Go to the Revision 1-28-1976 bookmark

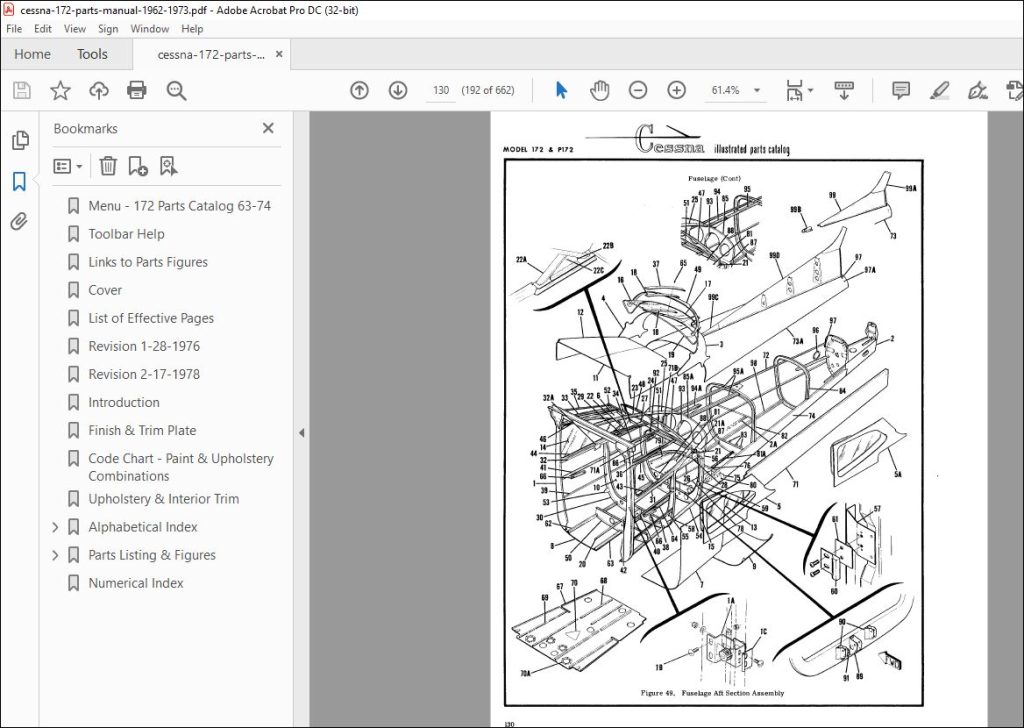click(x=144, y=346)
